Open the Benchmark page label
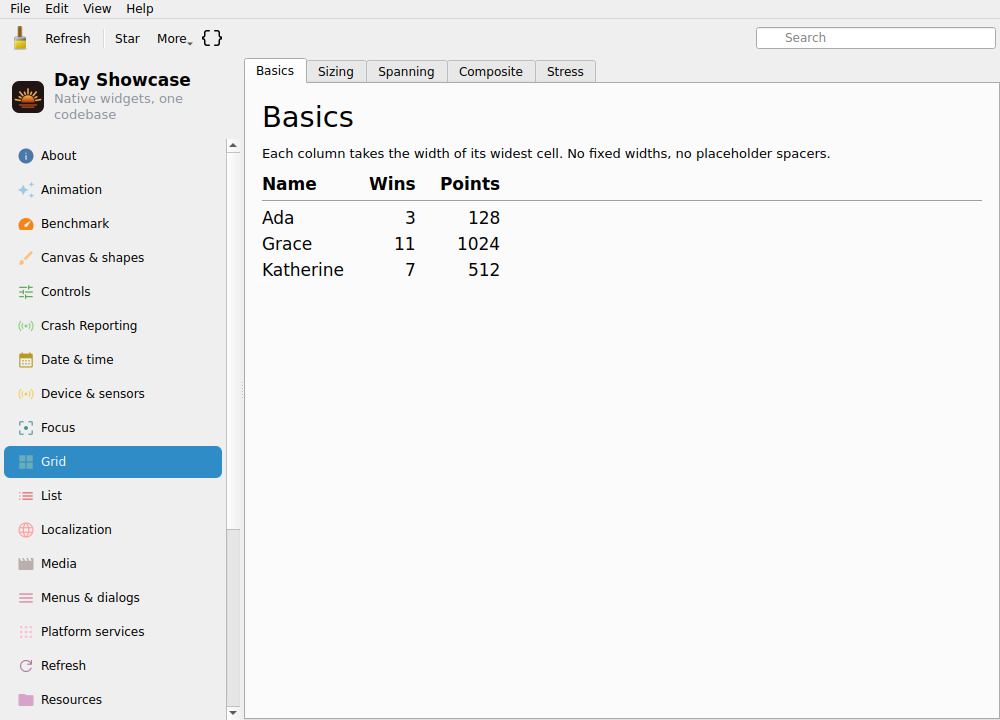Screen dimensions: 1000x720 point(75,224)
